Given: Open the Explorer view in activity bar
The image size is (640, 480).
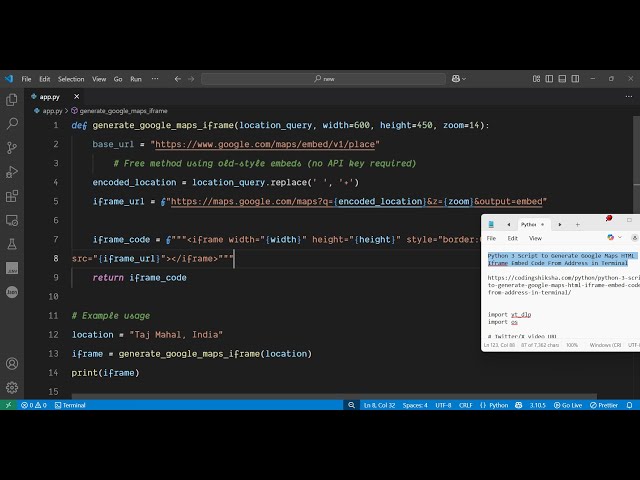Looking at the screenshot, I should click(x=12, y=100).
